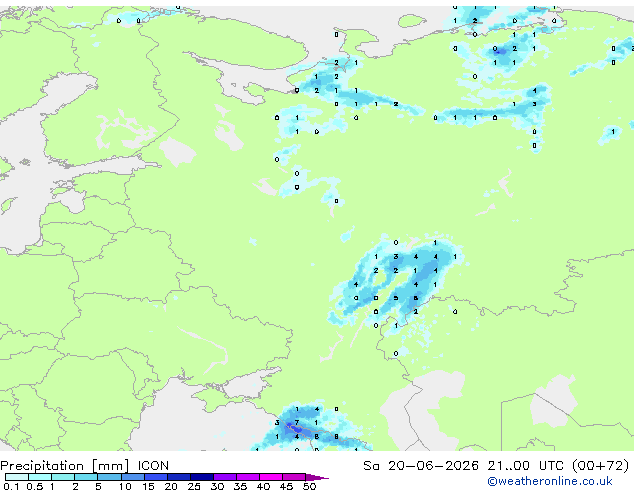The image size is (634, 490).
Task: Click the '10' legend scale label
Action: click(x=125, y=486)
